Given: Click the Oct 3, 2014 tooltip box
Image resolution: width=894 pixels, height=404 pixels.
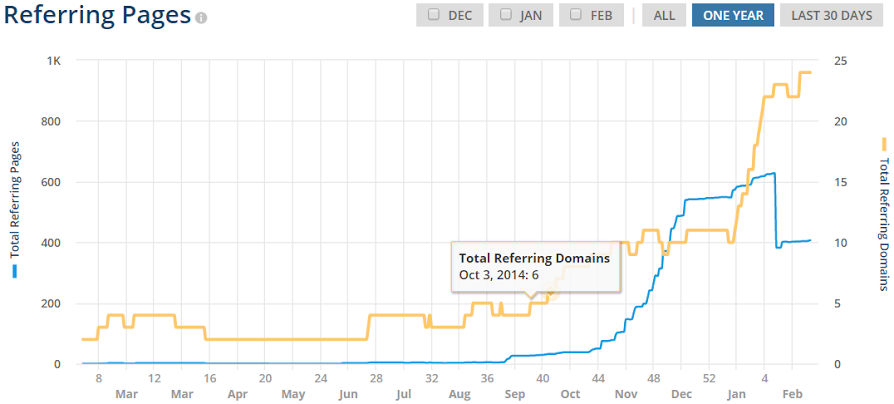Looking at the screenshot, I should click(535, 267).
